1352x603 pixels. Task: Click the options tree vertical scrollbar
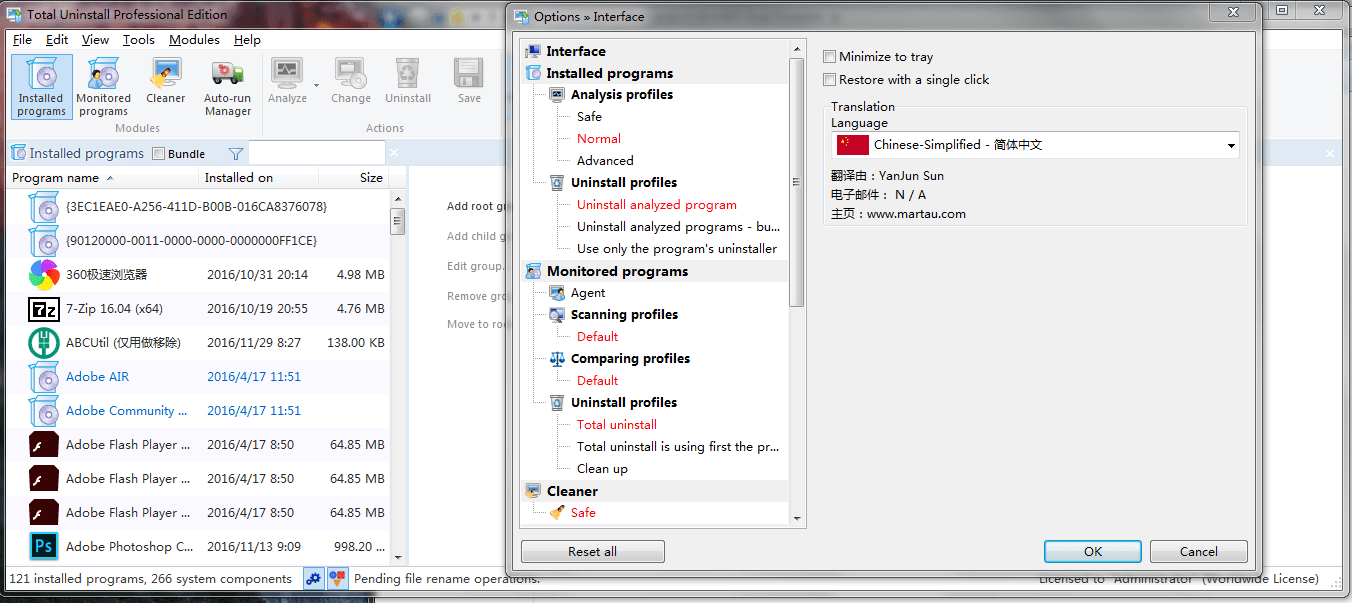coord(797,180)
